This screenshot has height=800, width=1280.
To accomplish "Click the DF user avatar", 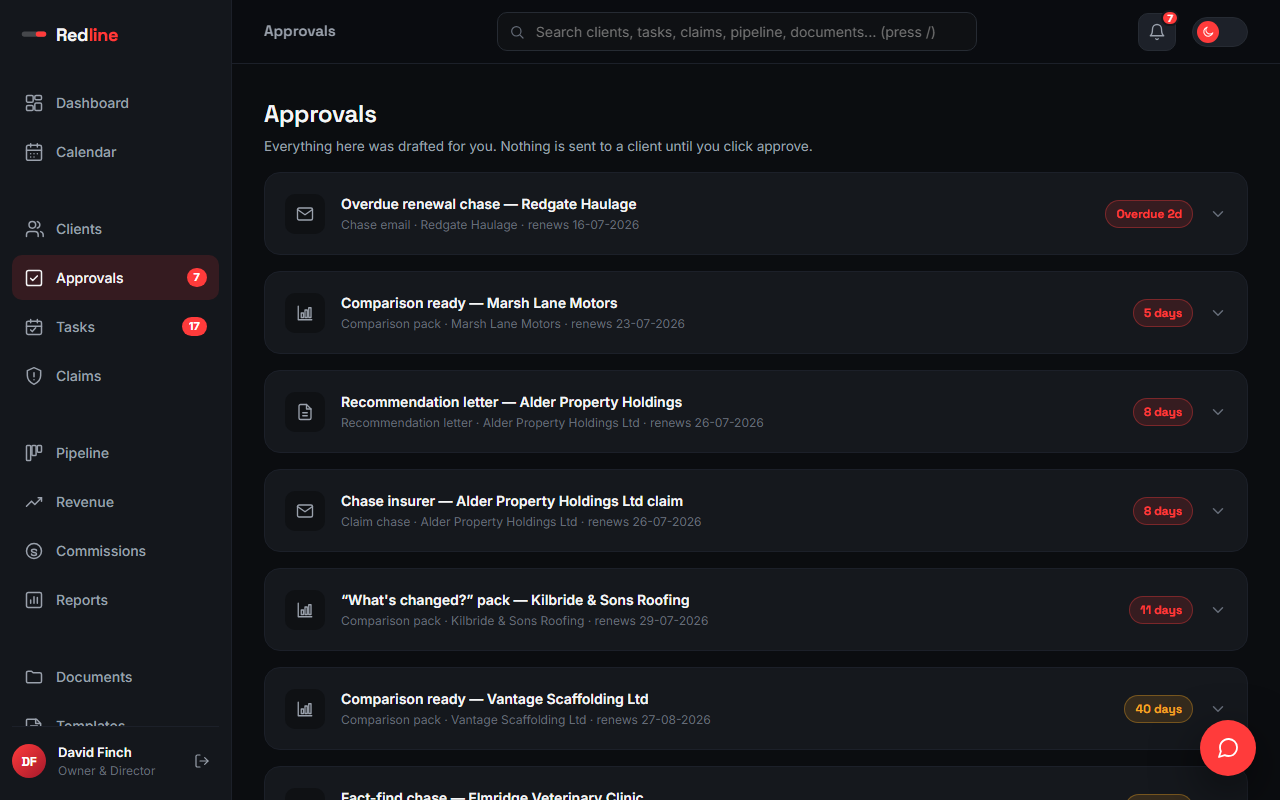I will pos(29,761).
